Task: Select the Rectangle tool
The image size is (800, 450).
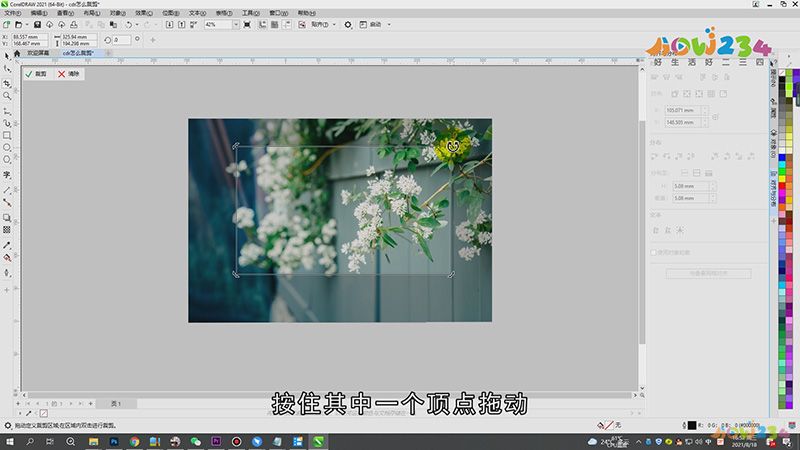Action: click(7, 135)
